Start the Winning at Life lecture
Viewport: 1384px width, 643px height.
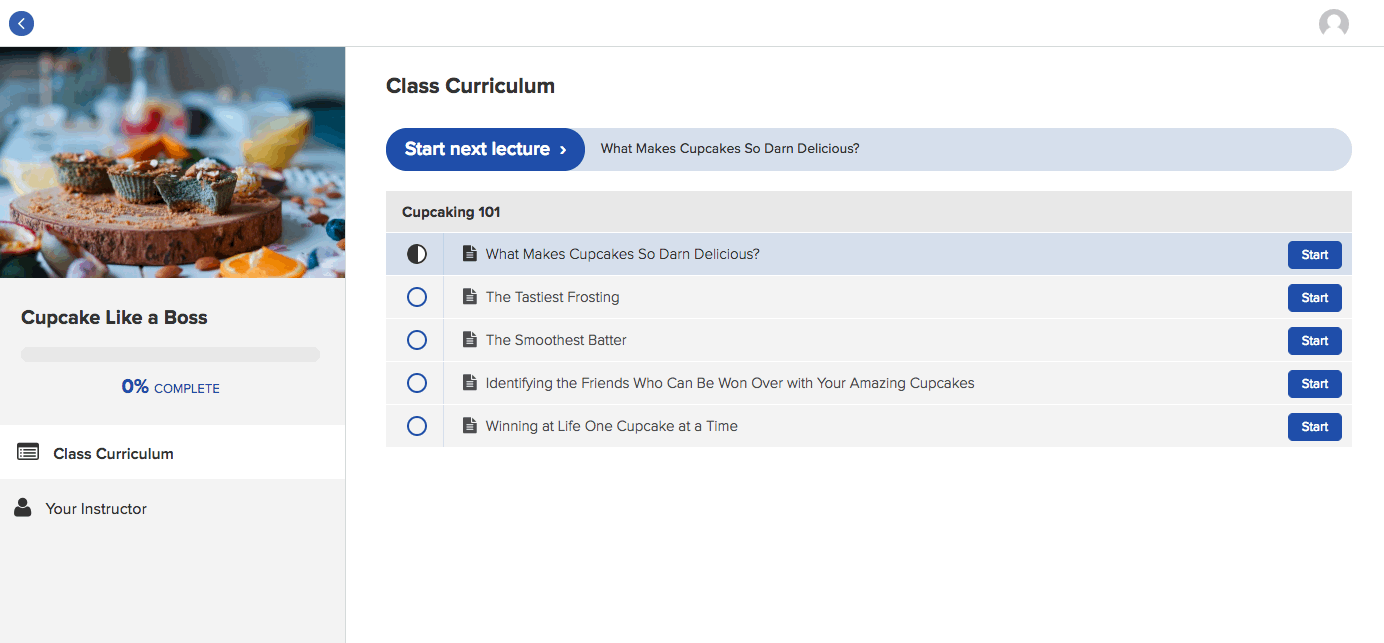click(1314, 427)
